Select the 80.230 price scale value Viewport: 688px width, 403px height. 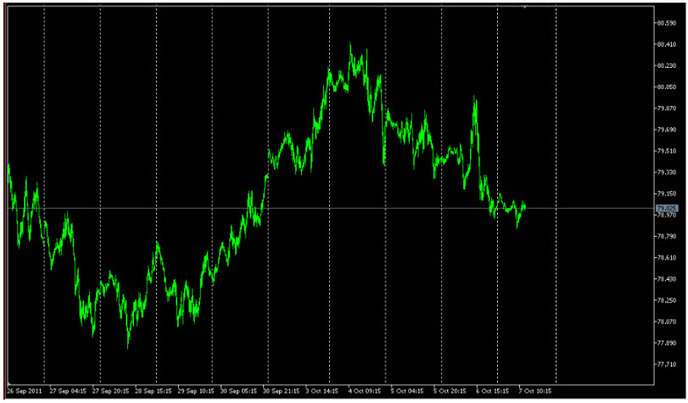[666, 65]
